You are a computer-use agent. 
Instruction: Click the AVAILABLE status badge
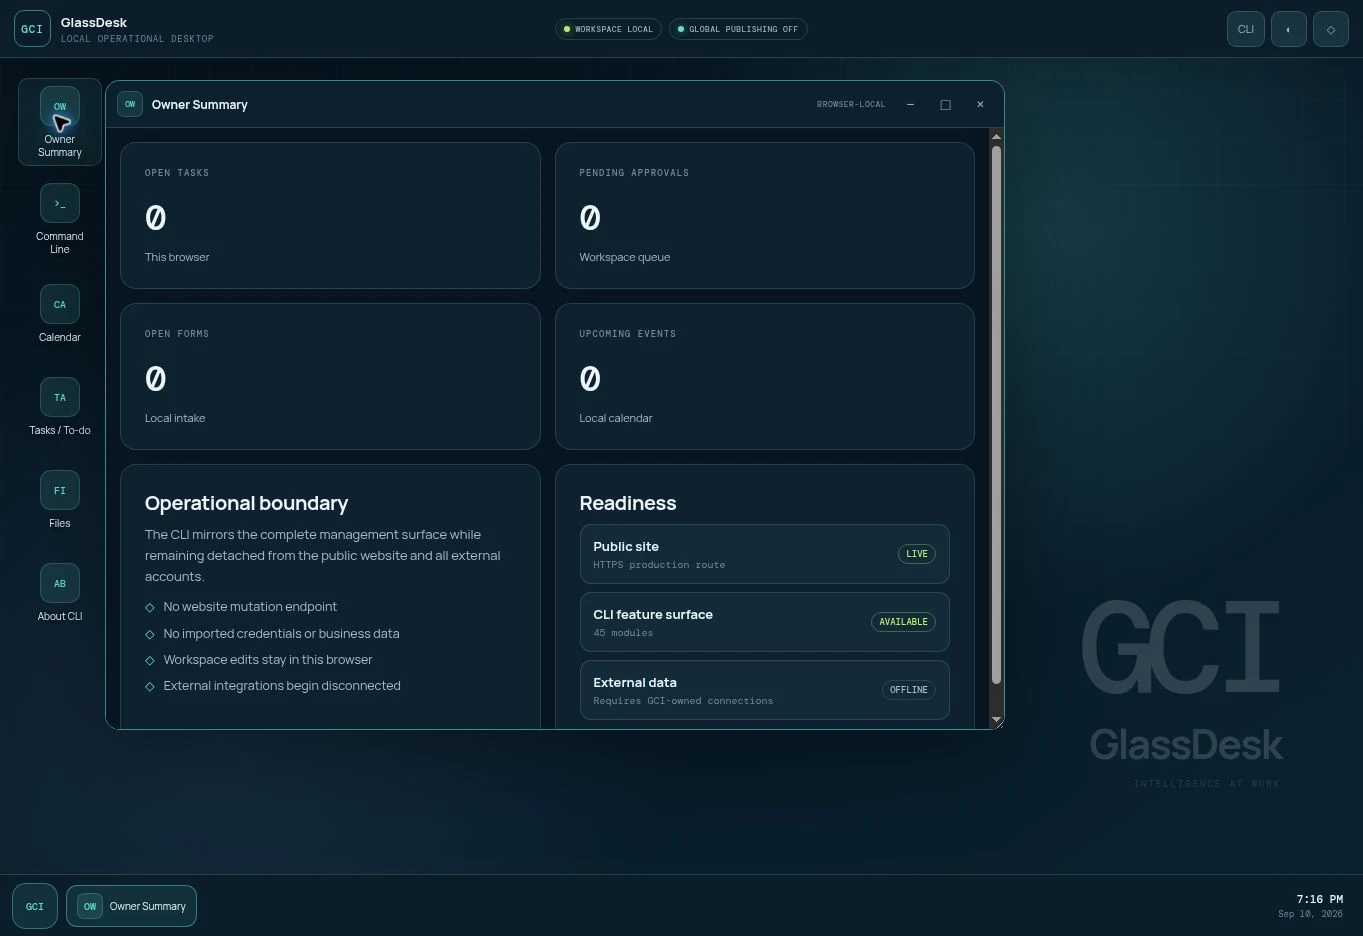click(903, 622)
